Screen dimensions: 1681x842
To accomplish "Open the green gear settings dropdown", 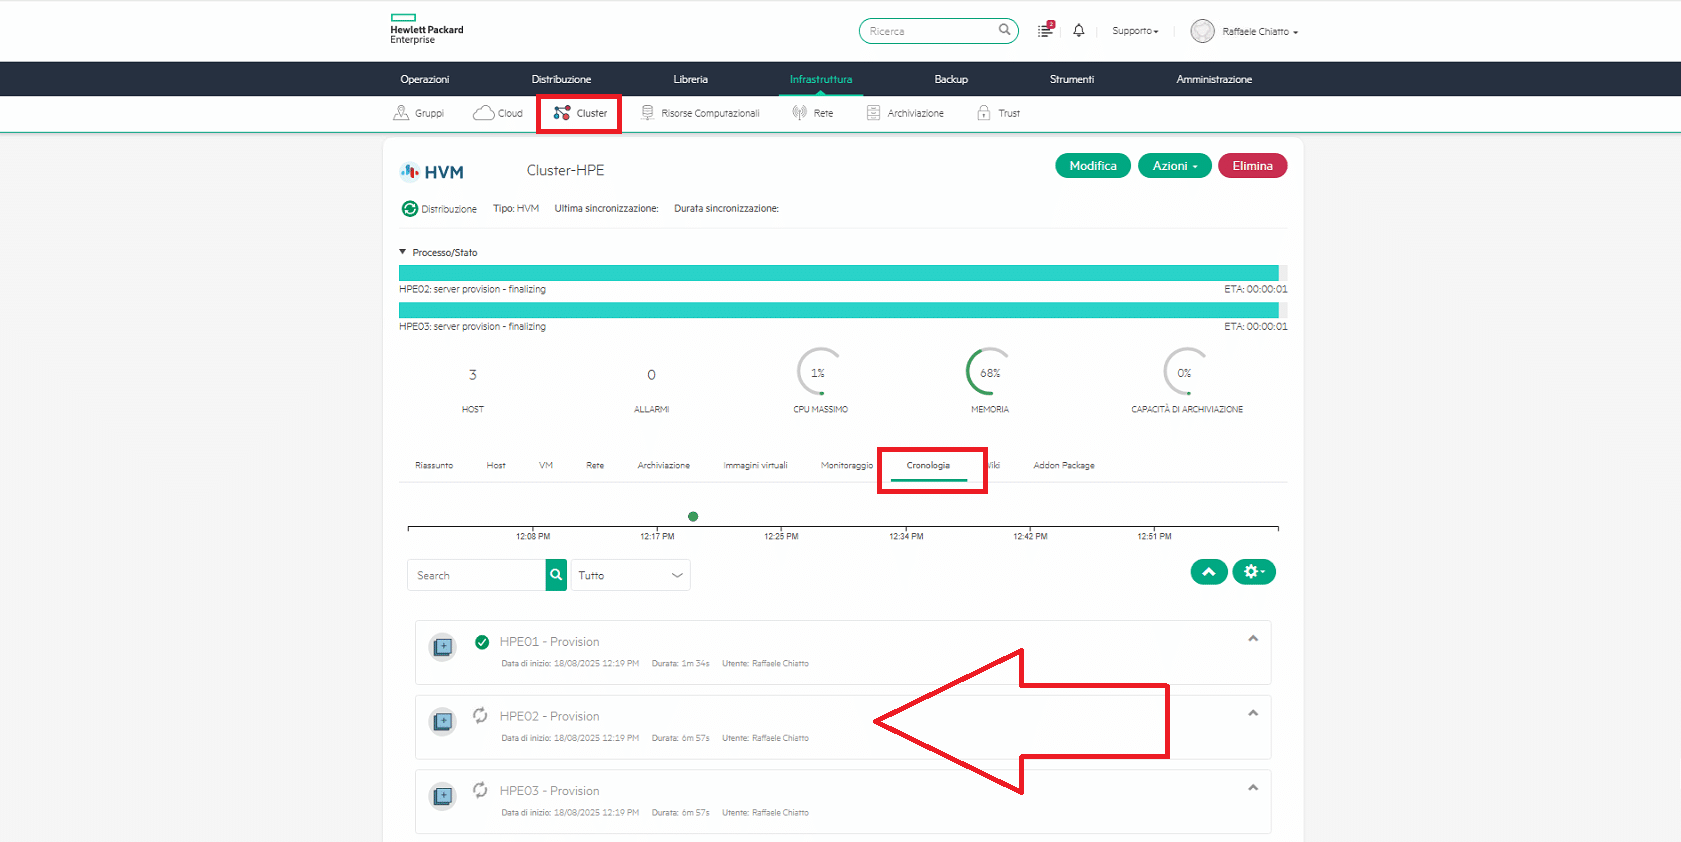I will pos(1254,572).
